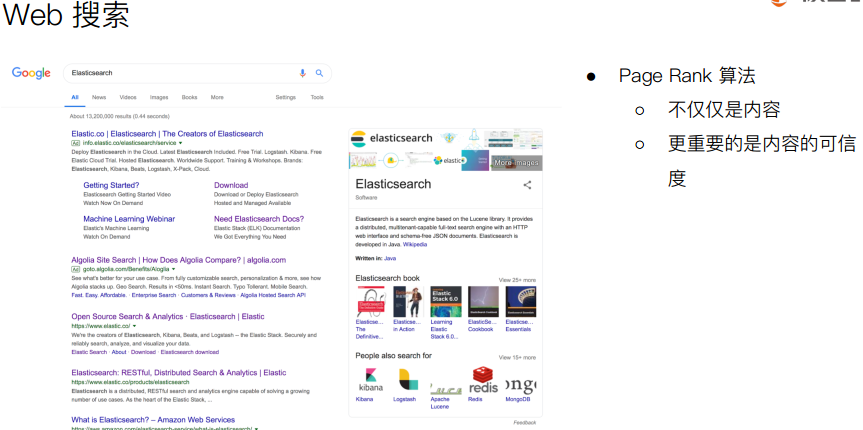Click the share icon in Elasticsearch panel

pos(527,185)
